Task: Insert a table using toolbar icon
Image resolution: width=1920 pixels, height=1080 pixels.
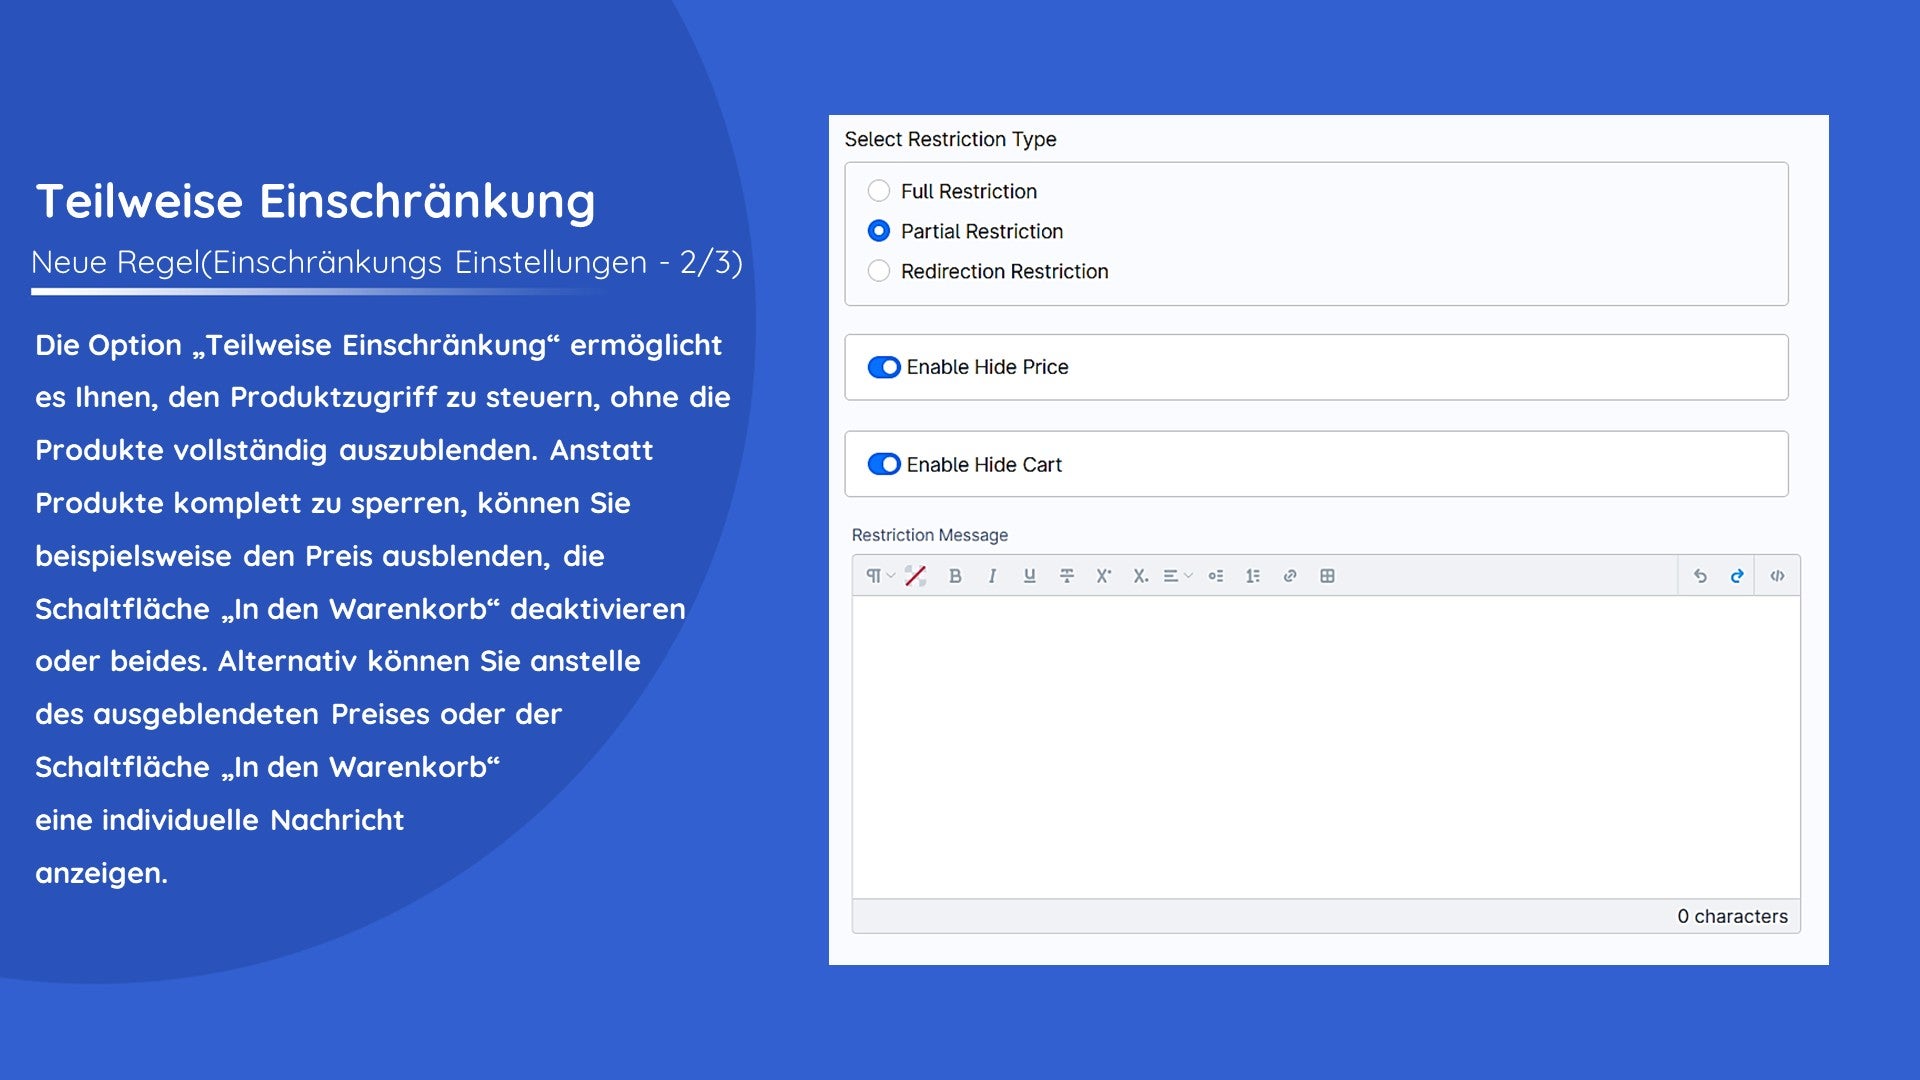Action: point(1327,576)
